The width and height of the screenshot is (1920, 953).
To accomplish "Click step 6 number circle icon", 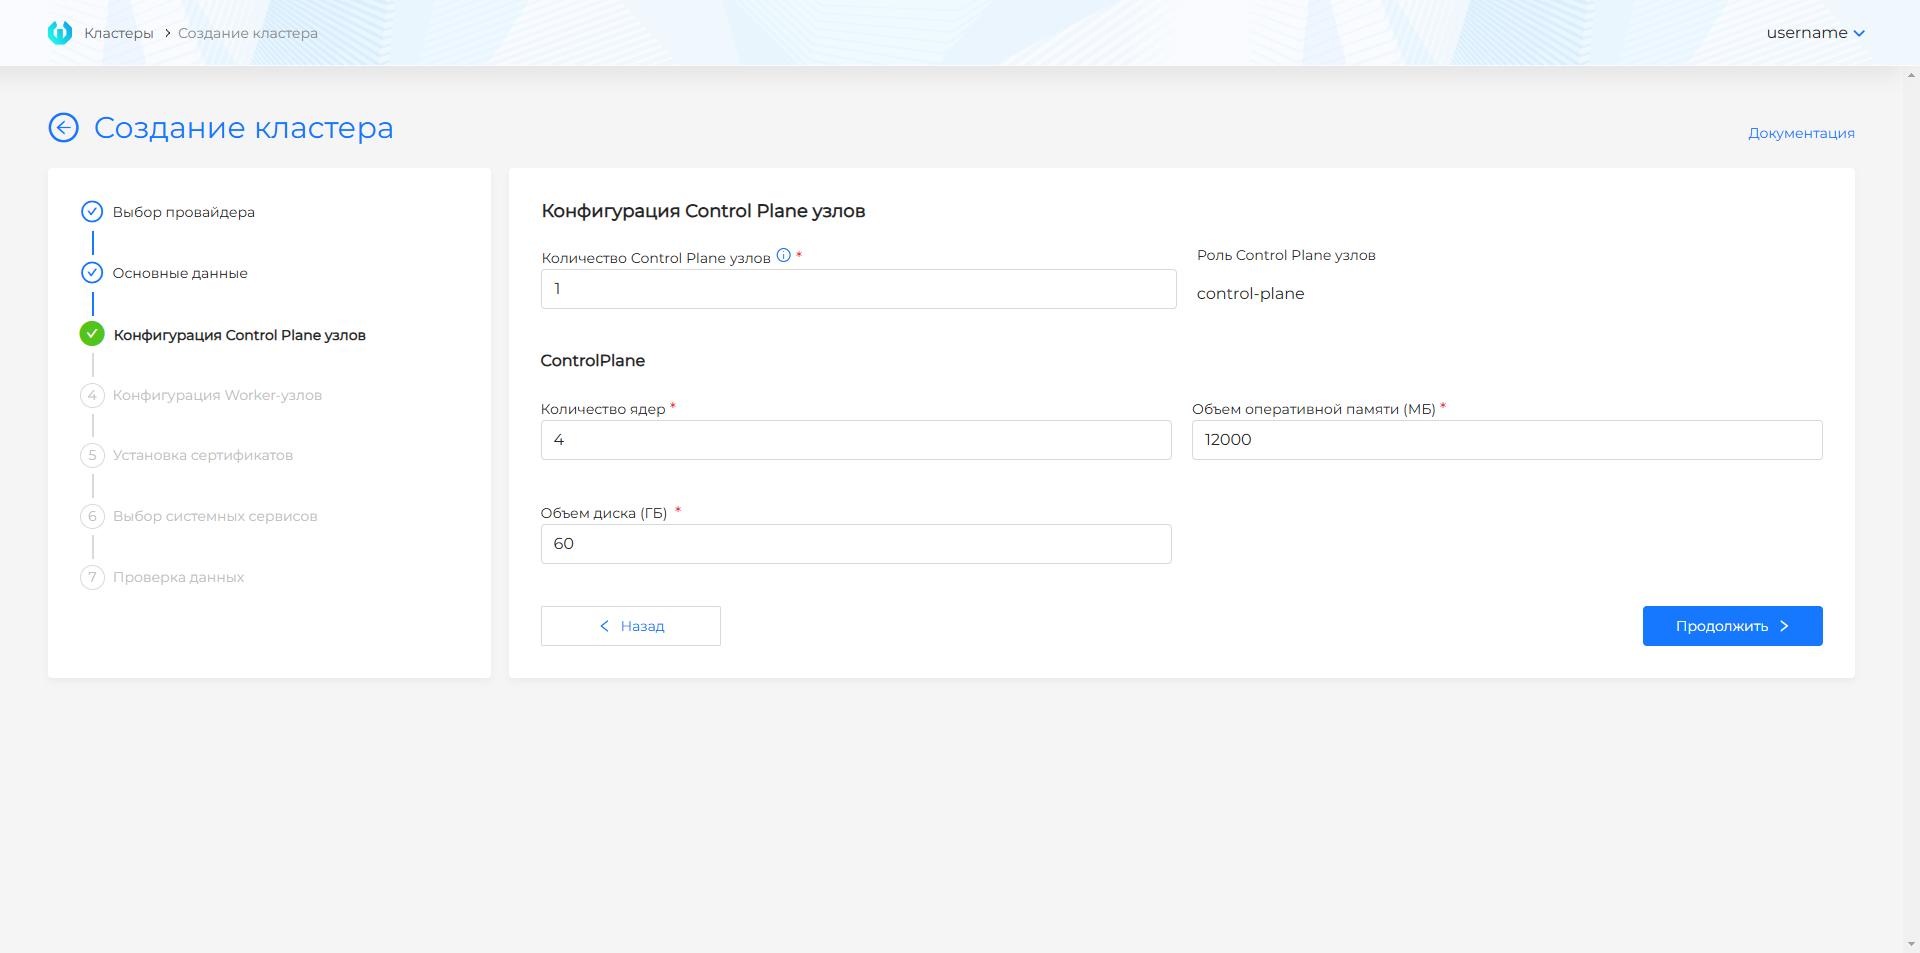I will click(92, 516).
